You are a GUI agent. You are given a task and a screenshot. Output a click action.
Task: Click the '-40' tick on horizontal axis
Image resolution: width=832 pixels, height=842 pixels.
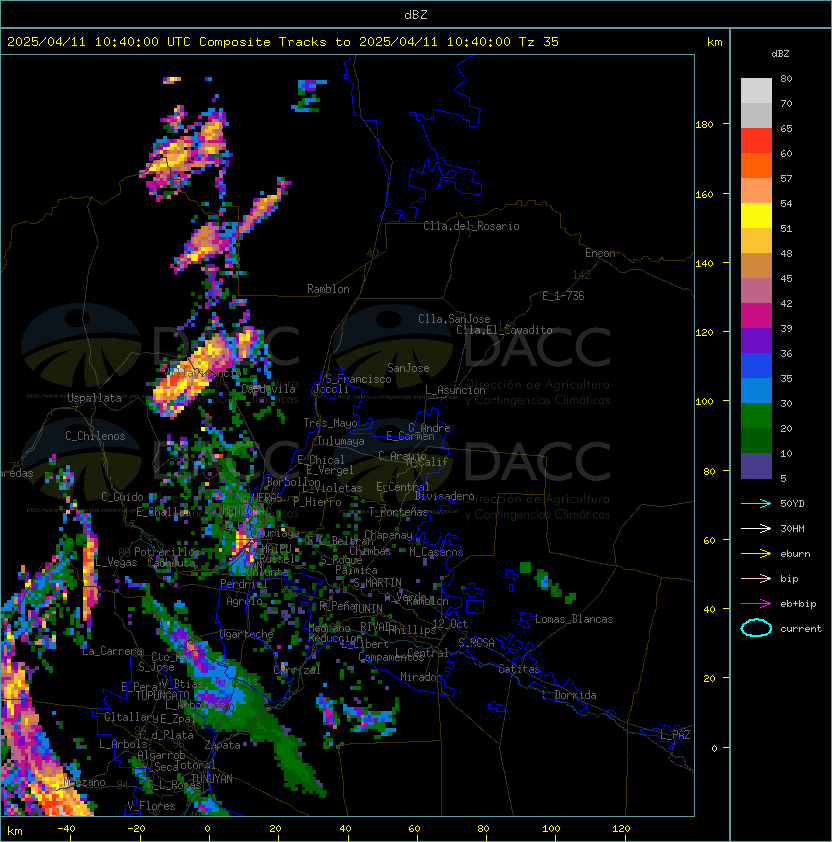coord(67,829)
